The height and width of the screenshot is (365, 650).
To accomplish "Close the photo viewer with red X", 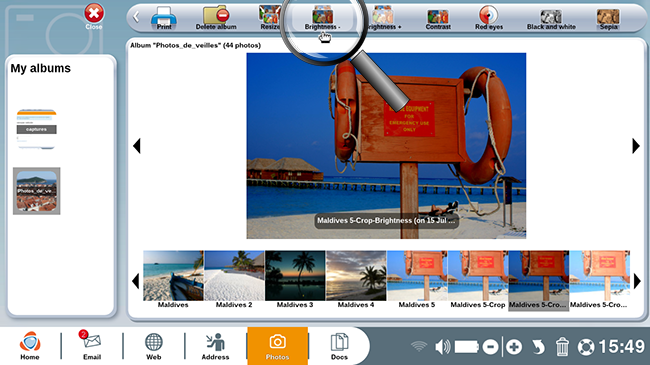I will [94, 16].
